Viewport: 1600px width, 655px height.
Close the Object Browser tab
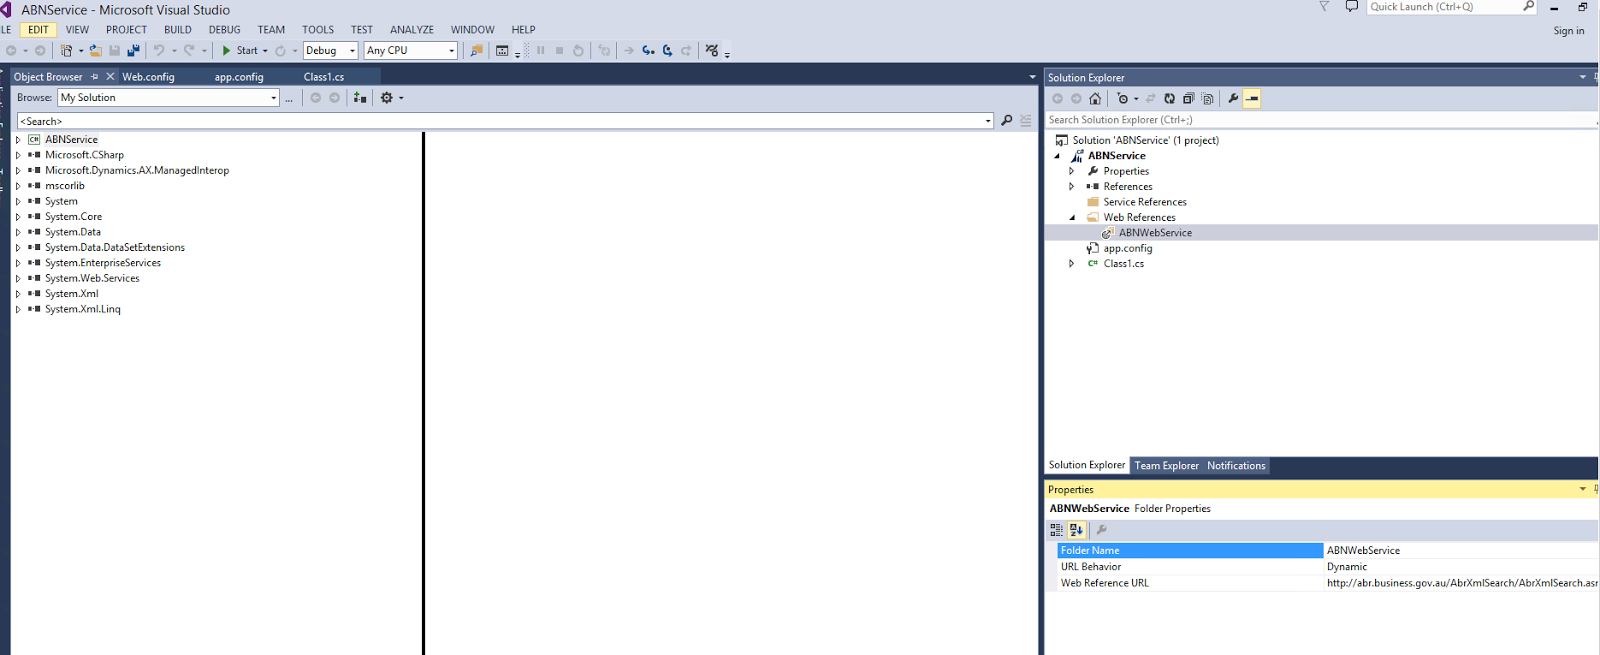[110, 77]
